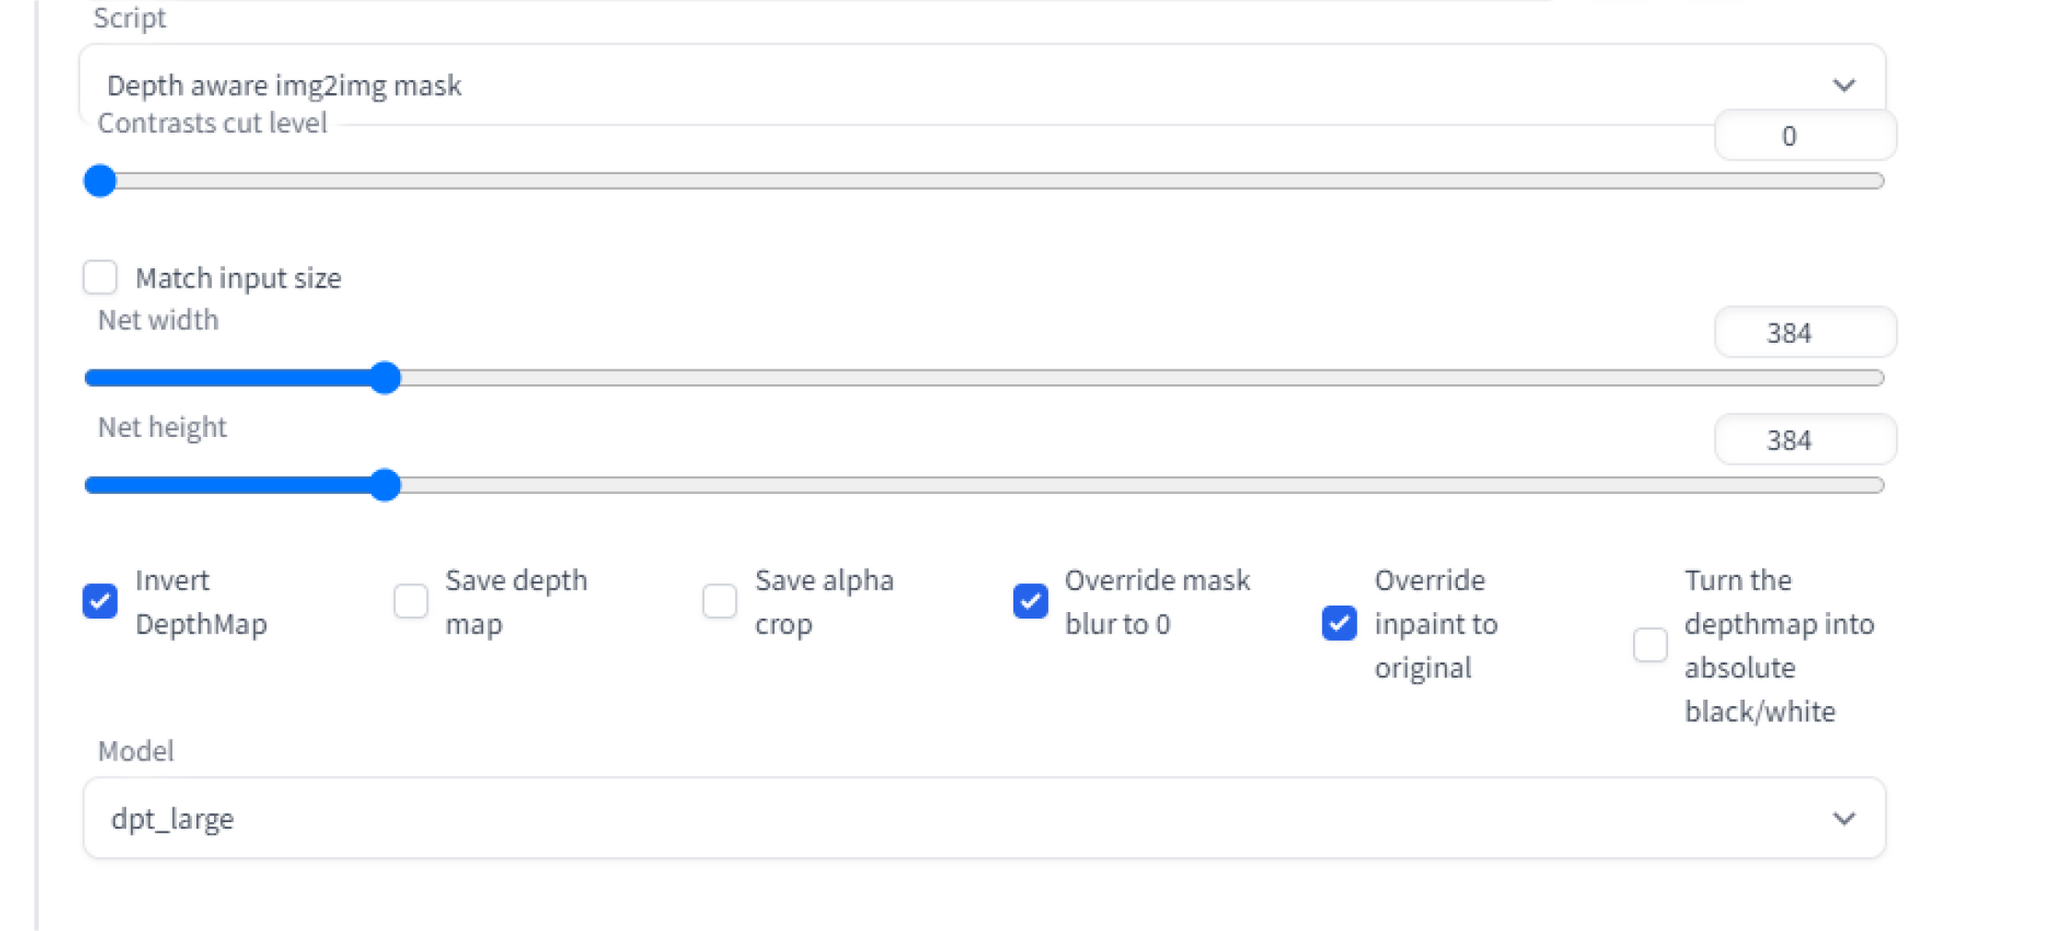Click the Net width slider handle
The image size is (2048, 931).
tap(385, 378)
